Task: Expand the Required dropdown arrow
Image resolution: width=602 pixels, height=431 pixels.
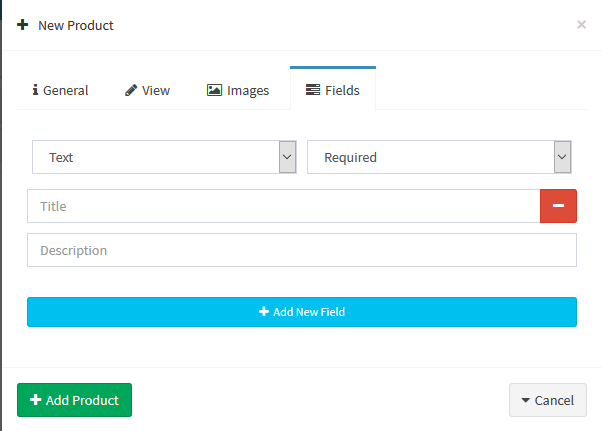Action: click(562, 157)
